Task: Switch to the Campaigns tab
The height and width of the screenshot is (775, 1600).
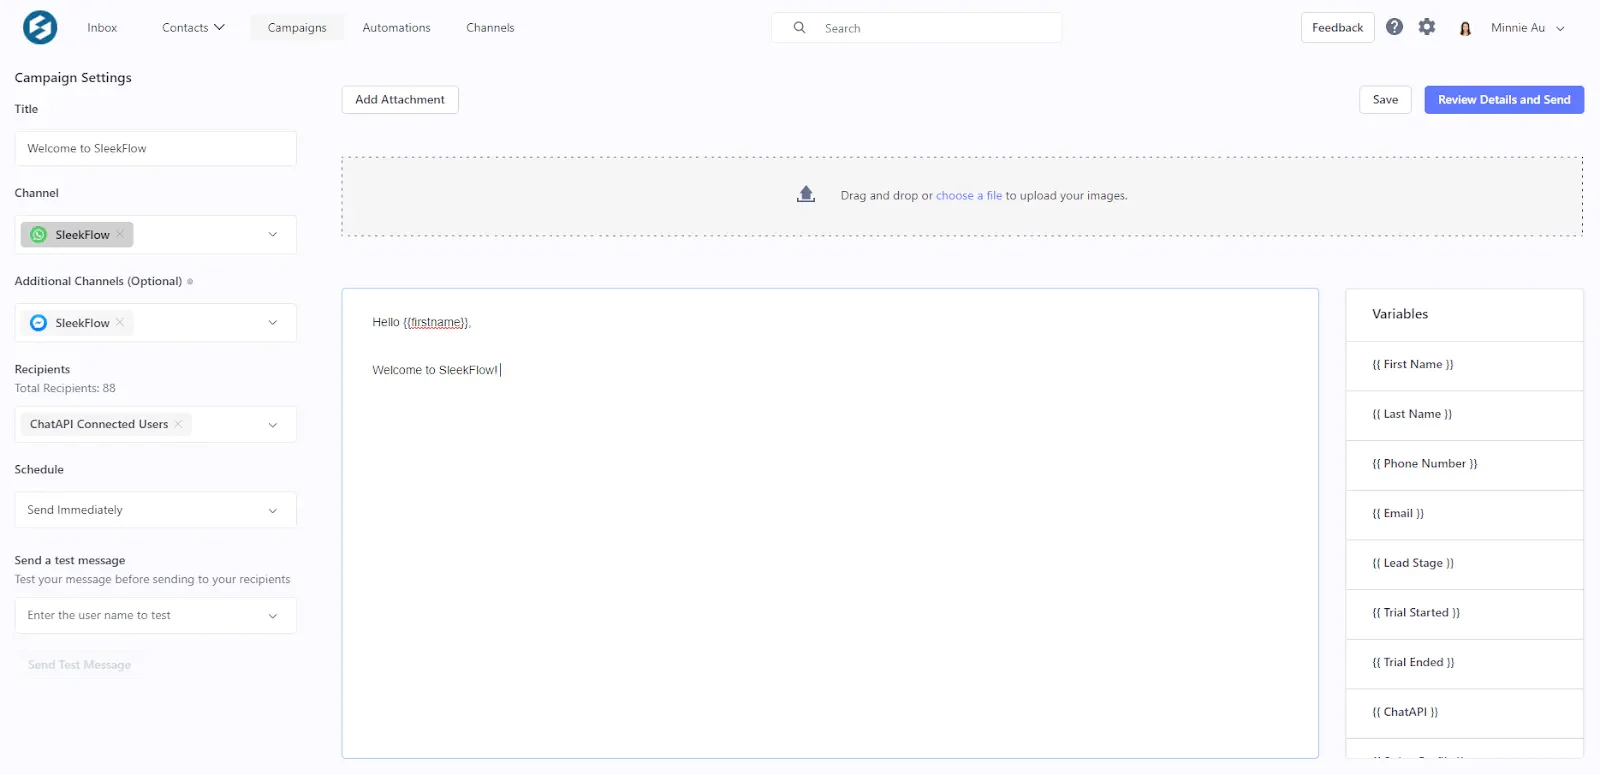Action: [x=297, y=28]
